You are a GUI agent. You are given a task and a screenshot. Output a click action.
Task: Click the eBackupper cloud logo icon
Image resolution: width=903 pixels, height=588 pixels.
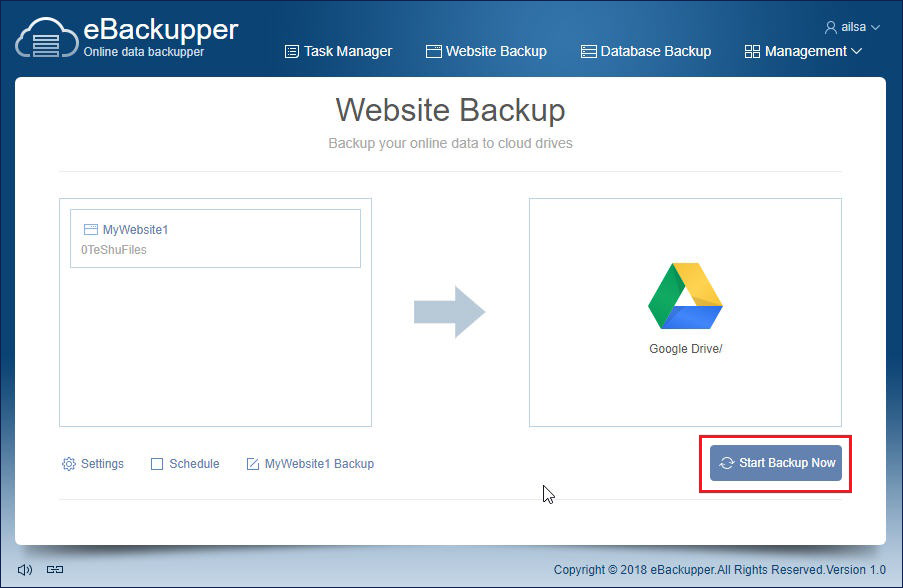click(x=47, y=38)
